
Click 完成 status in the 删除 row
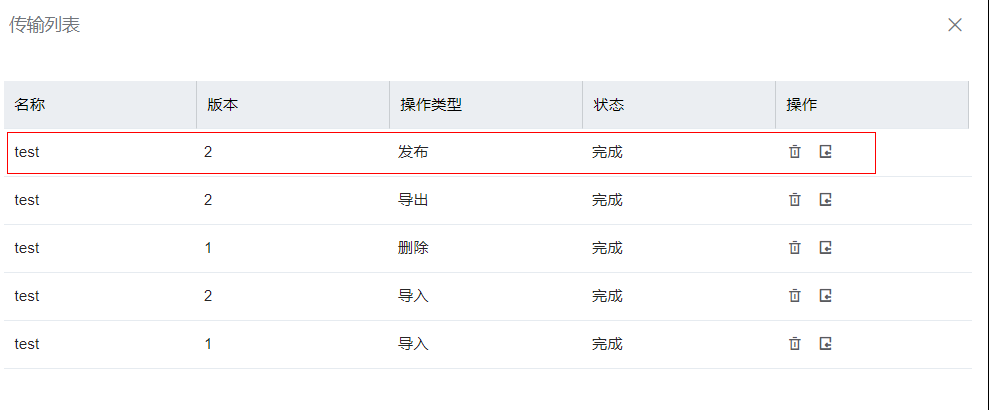[607, 248]
